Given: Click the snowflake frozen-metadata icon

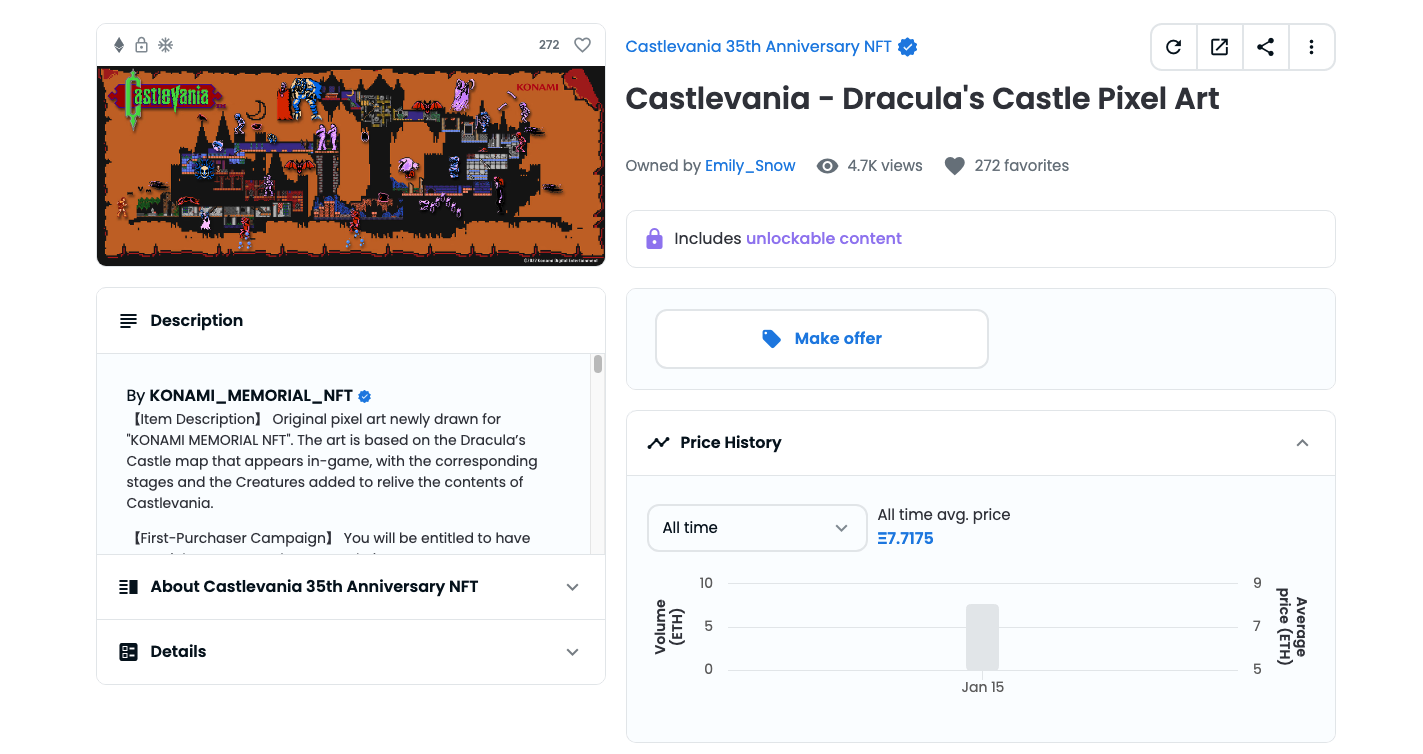Looking at the screenshot, I should coord(166,45).
